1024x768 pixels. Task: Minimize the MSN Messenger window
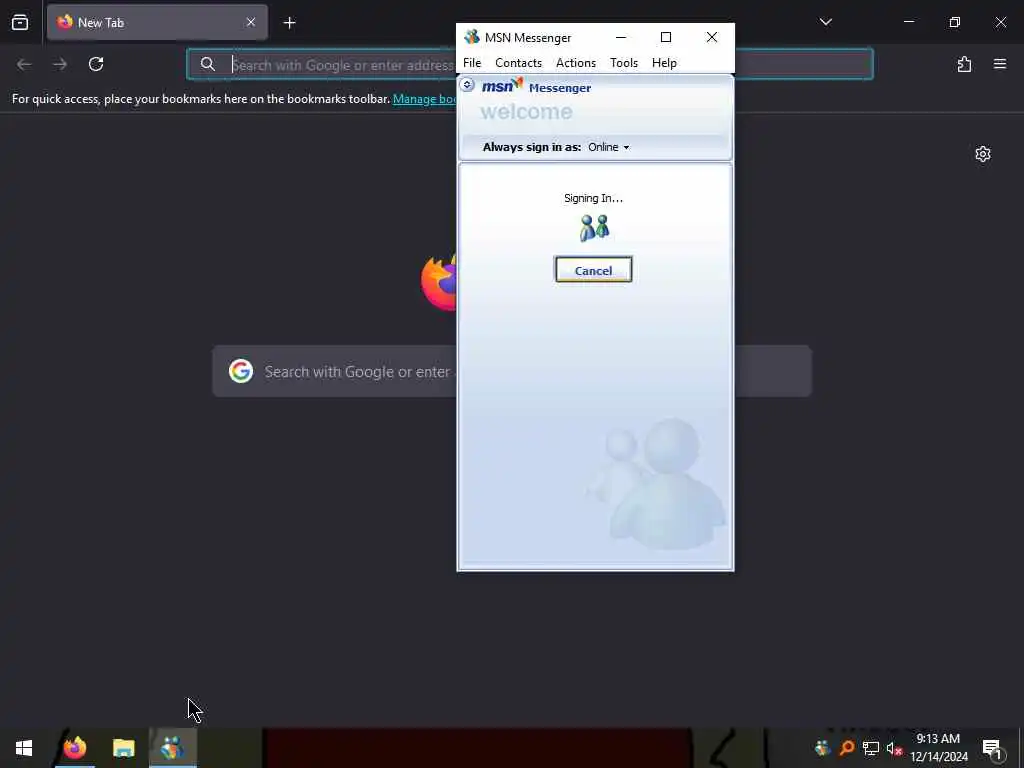(x=621, y=37)
